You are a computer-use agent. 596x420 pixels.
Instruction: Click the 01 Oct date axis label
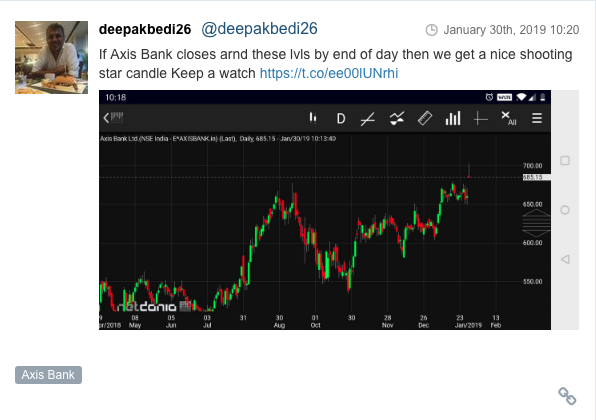(x=315, y=321)
